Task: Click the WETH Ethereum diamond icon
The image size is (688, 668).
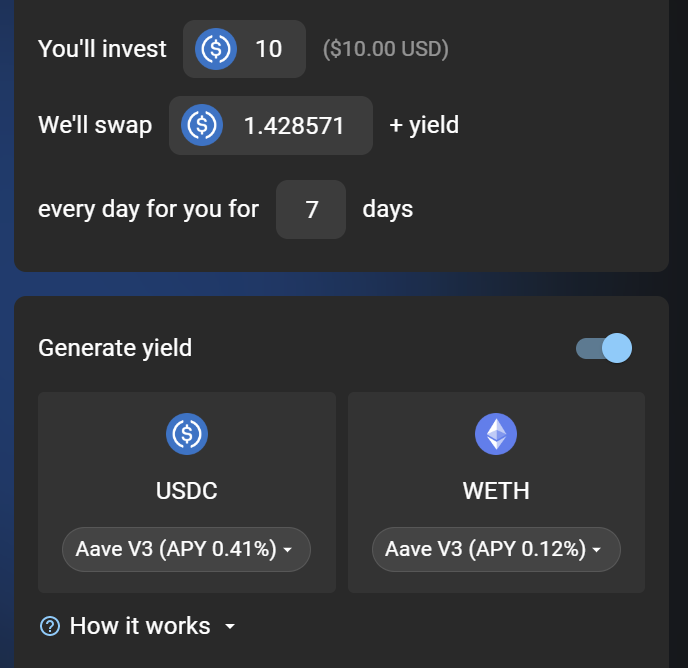Action: point(496,433)
